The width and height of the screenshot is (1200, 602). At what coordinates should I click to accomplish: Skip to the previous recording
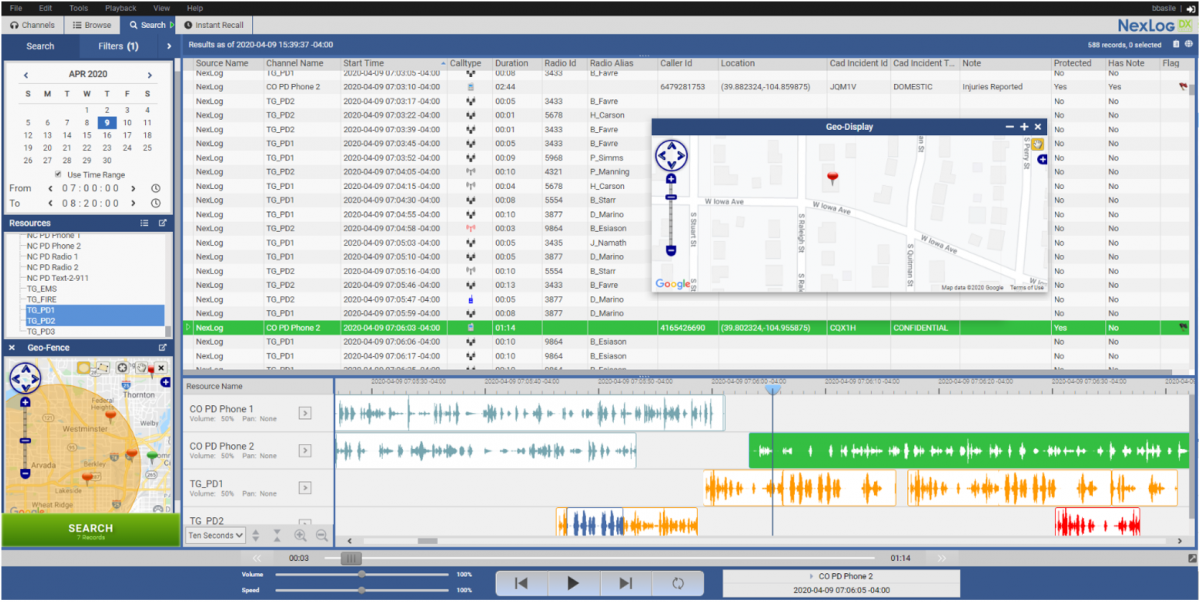pos(521,583)
